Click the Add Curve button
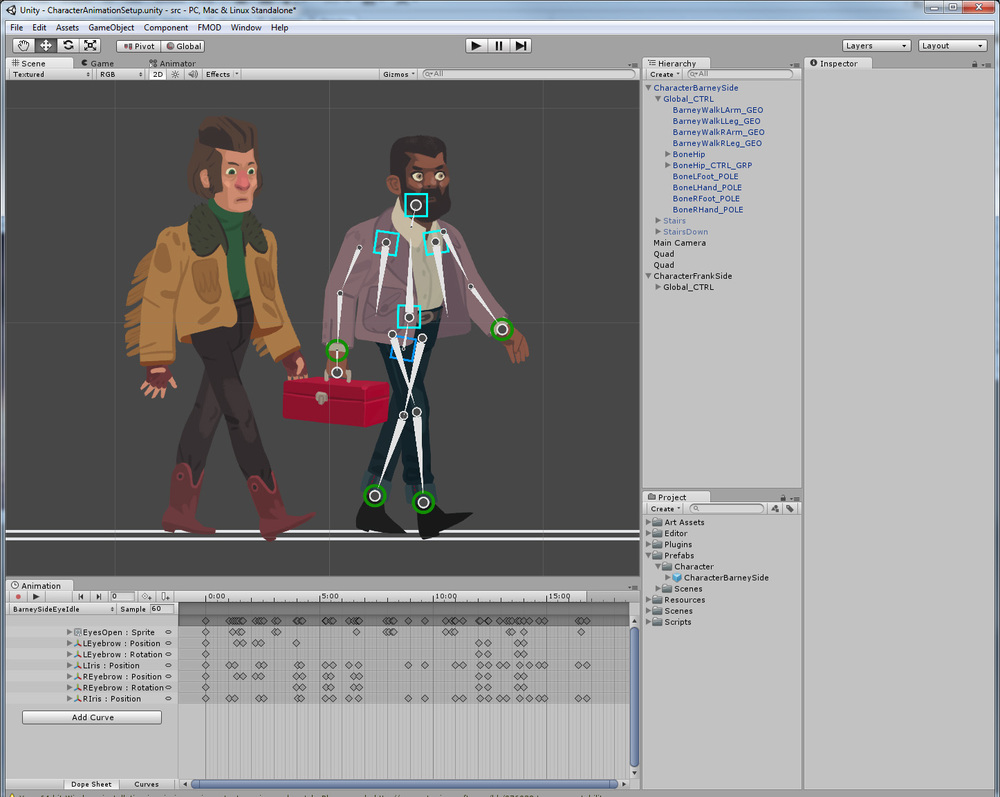Viewport: 1000px width, 797px height. (92, 717)
